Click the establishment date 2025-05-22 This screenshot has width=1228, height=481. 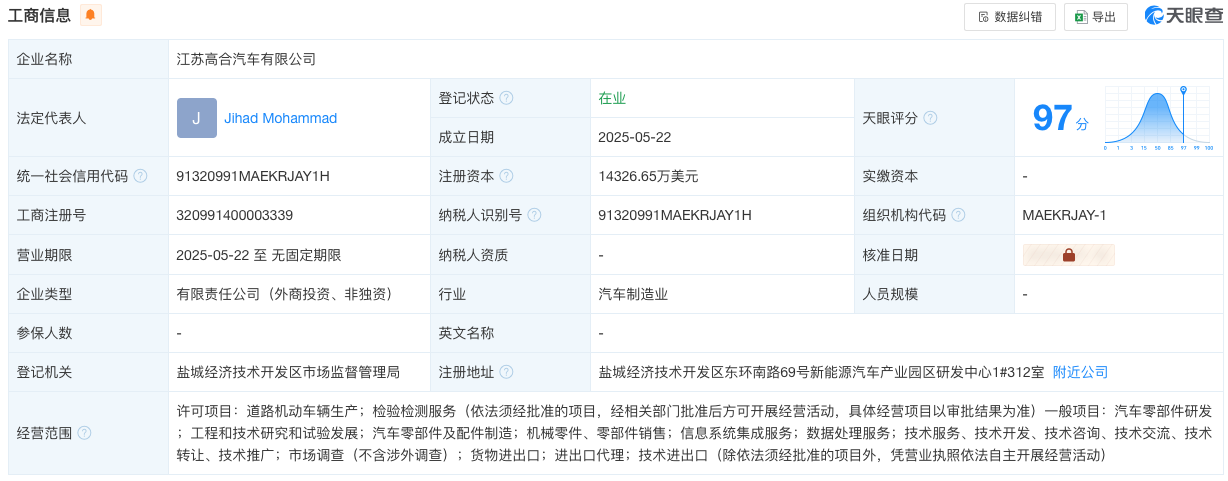pyautogui.click(x=634, y=137)
